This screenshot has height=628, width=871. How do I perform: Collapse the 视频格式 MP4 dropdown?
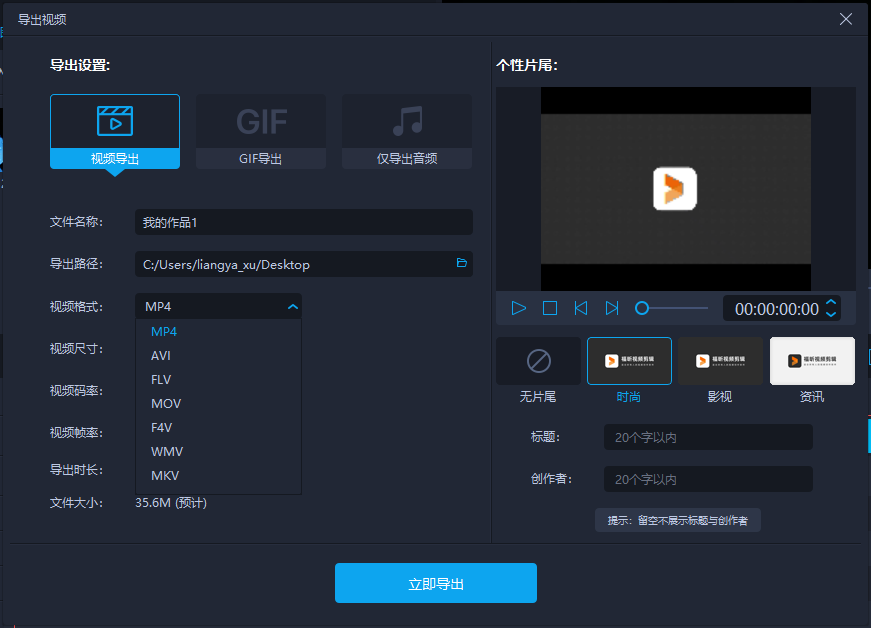(x=292, y=307)
